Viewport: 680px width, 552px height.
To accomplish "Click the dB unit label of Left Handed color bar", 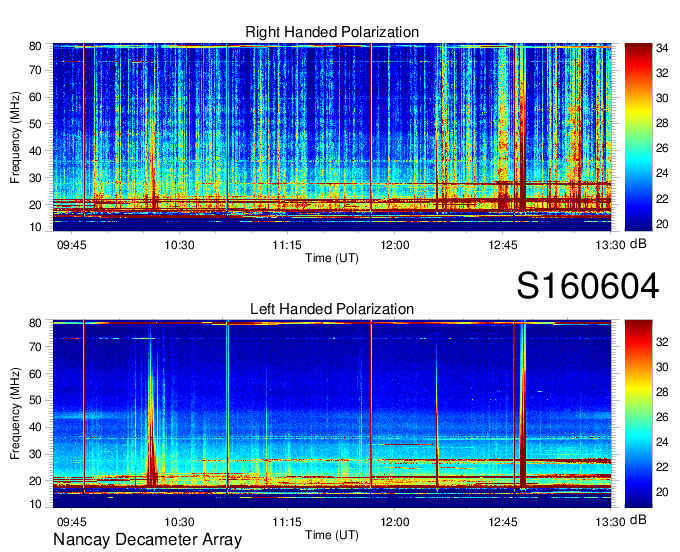I will coord(638,520).
